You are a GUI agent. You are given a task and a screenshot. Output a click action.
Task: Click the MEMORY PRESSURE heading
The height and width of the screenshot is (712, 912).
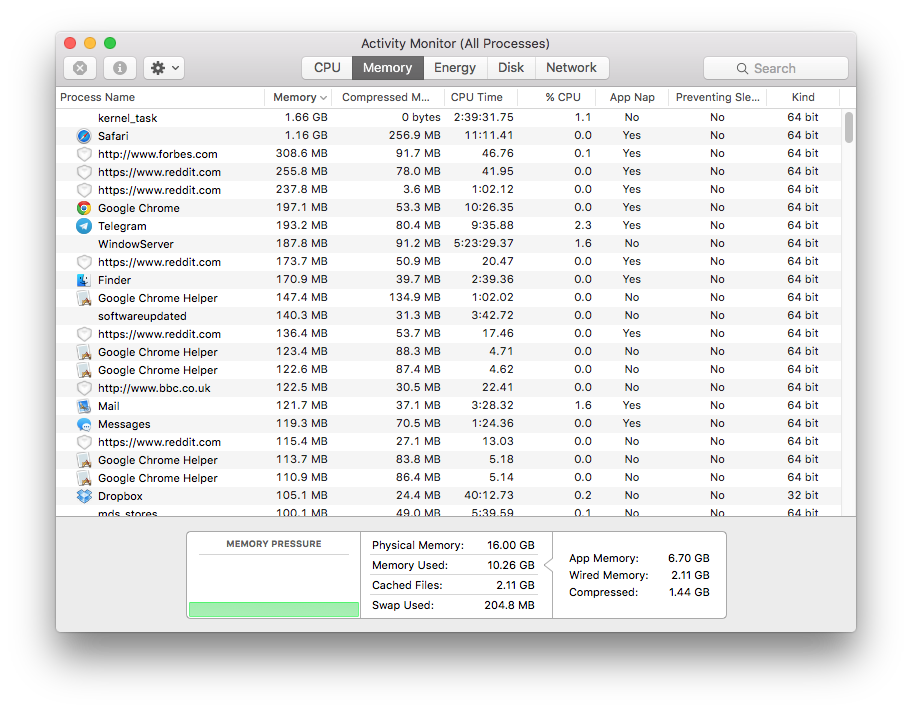point(273,544)
